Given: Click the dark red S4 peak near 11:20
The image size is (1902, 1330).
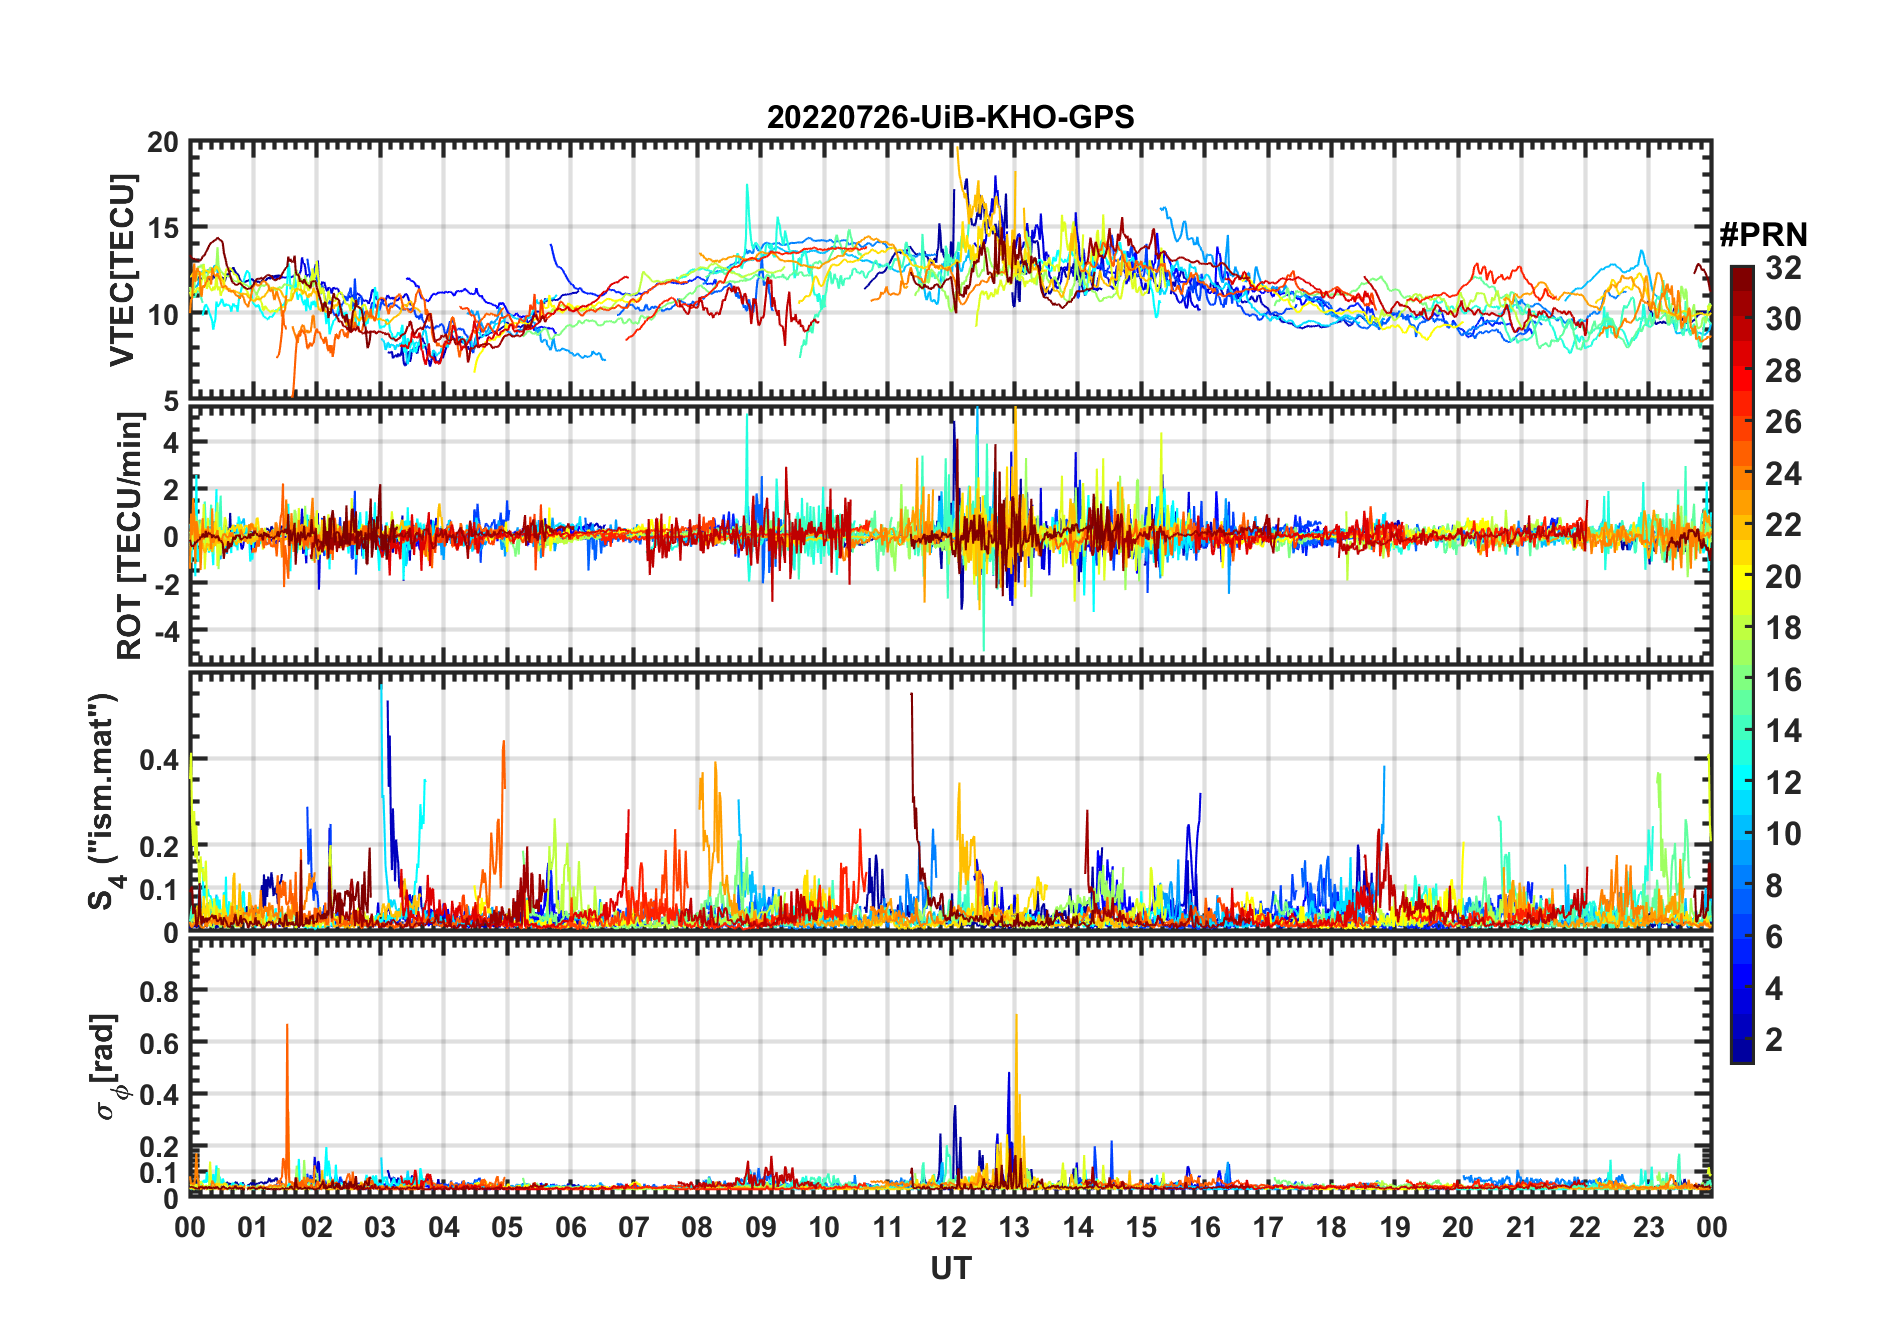Looking at the screenshot, I should [912, 750].
